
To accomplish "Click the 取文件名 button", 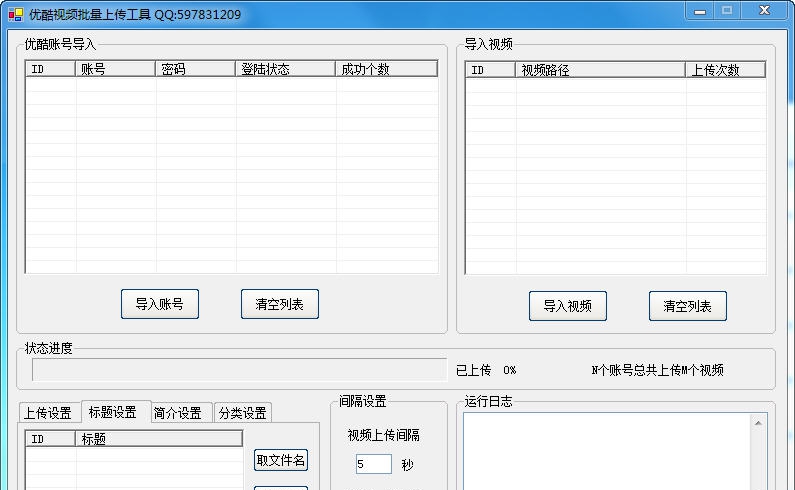I will pyautogui.click(x=281, y=460).
